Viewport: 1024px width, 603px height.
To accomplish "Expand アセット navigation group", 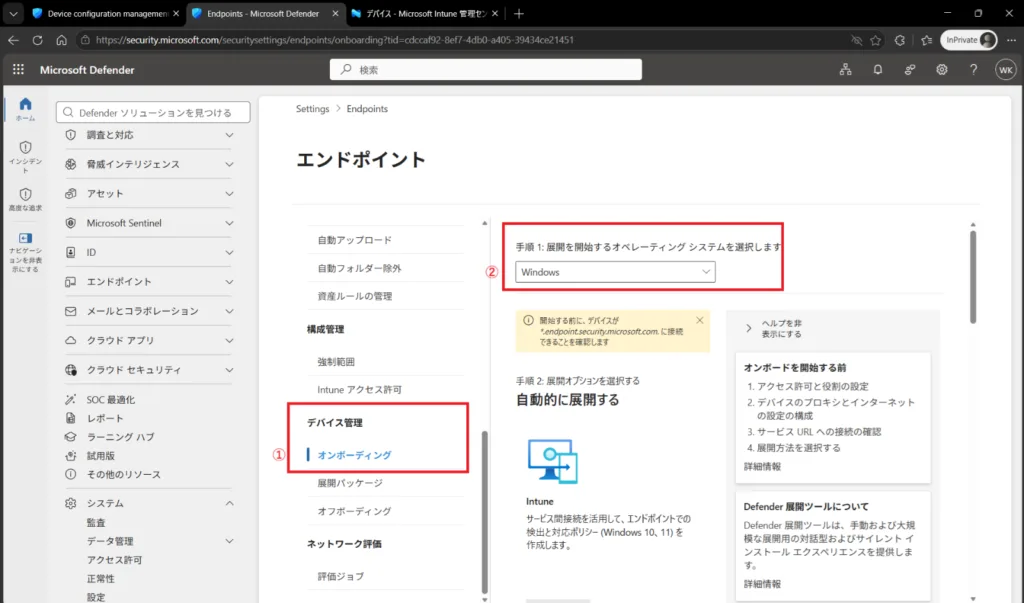I will [x=229, y=193].
